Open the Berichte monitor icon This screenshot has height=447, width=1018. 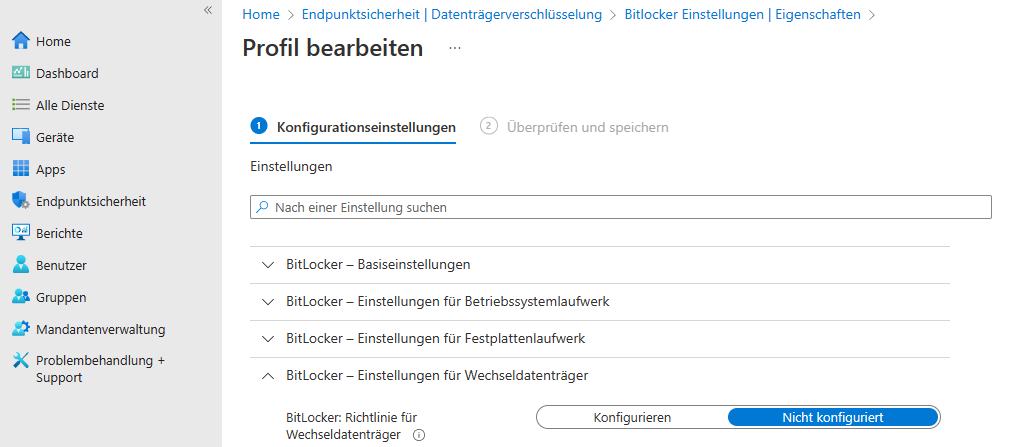point(21,232)
